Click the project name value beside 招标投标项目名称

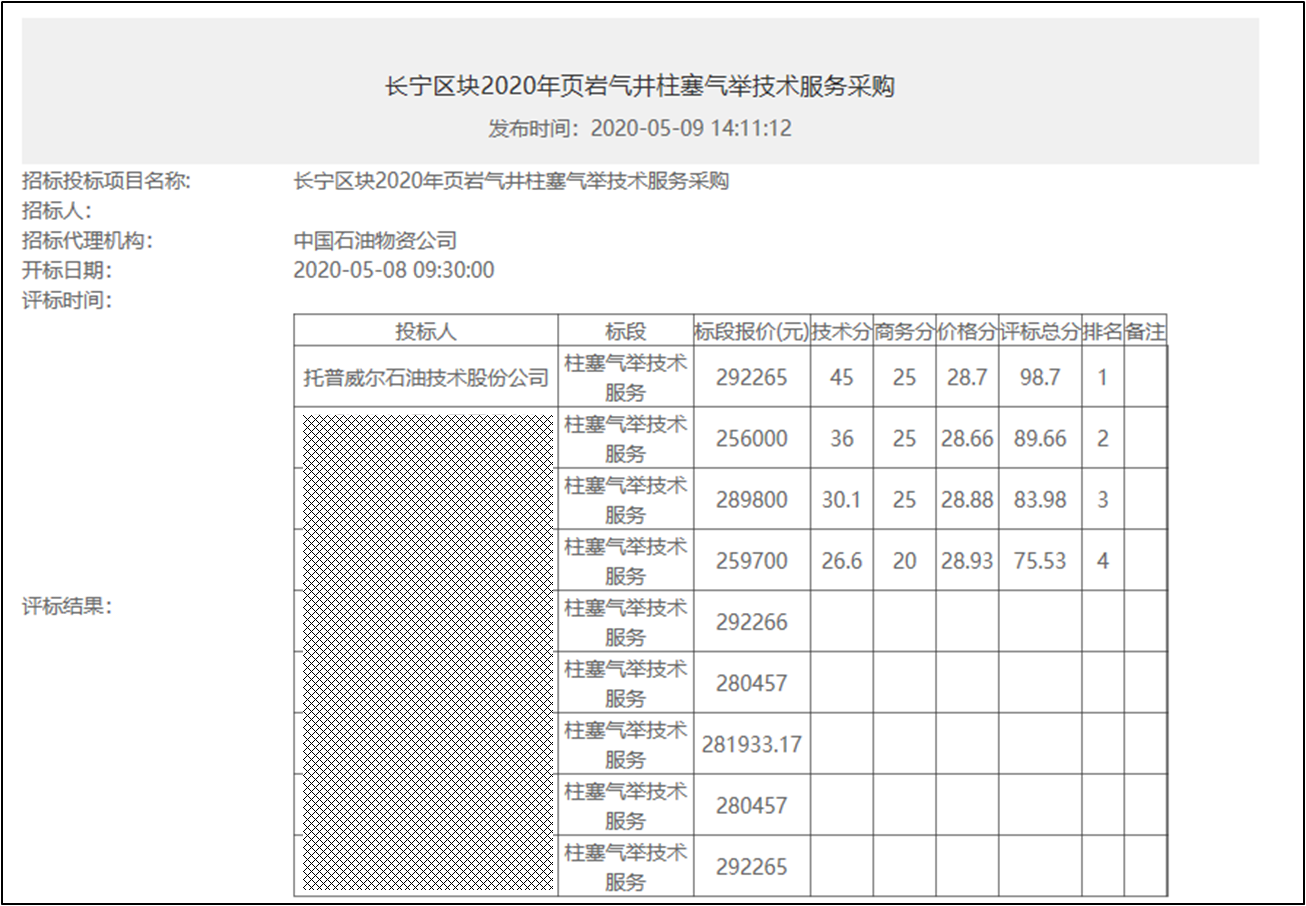point(511,182)
